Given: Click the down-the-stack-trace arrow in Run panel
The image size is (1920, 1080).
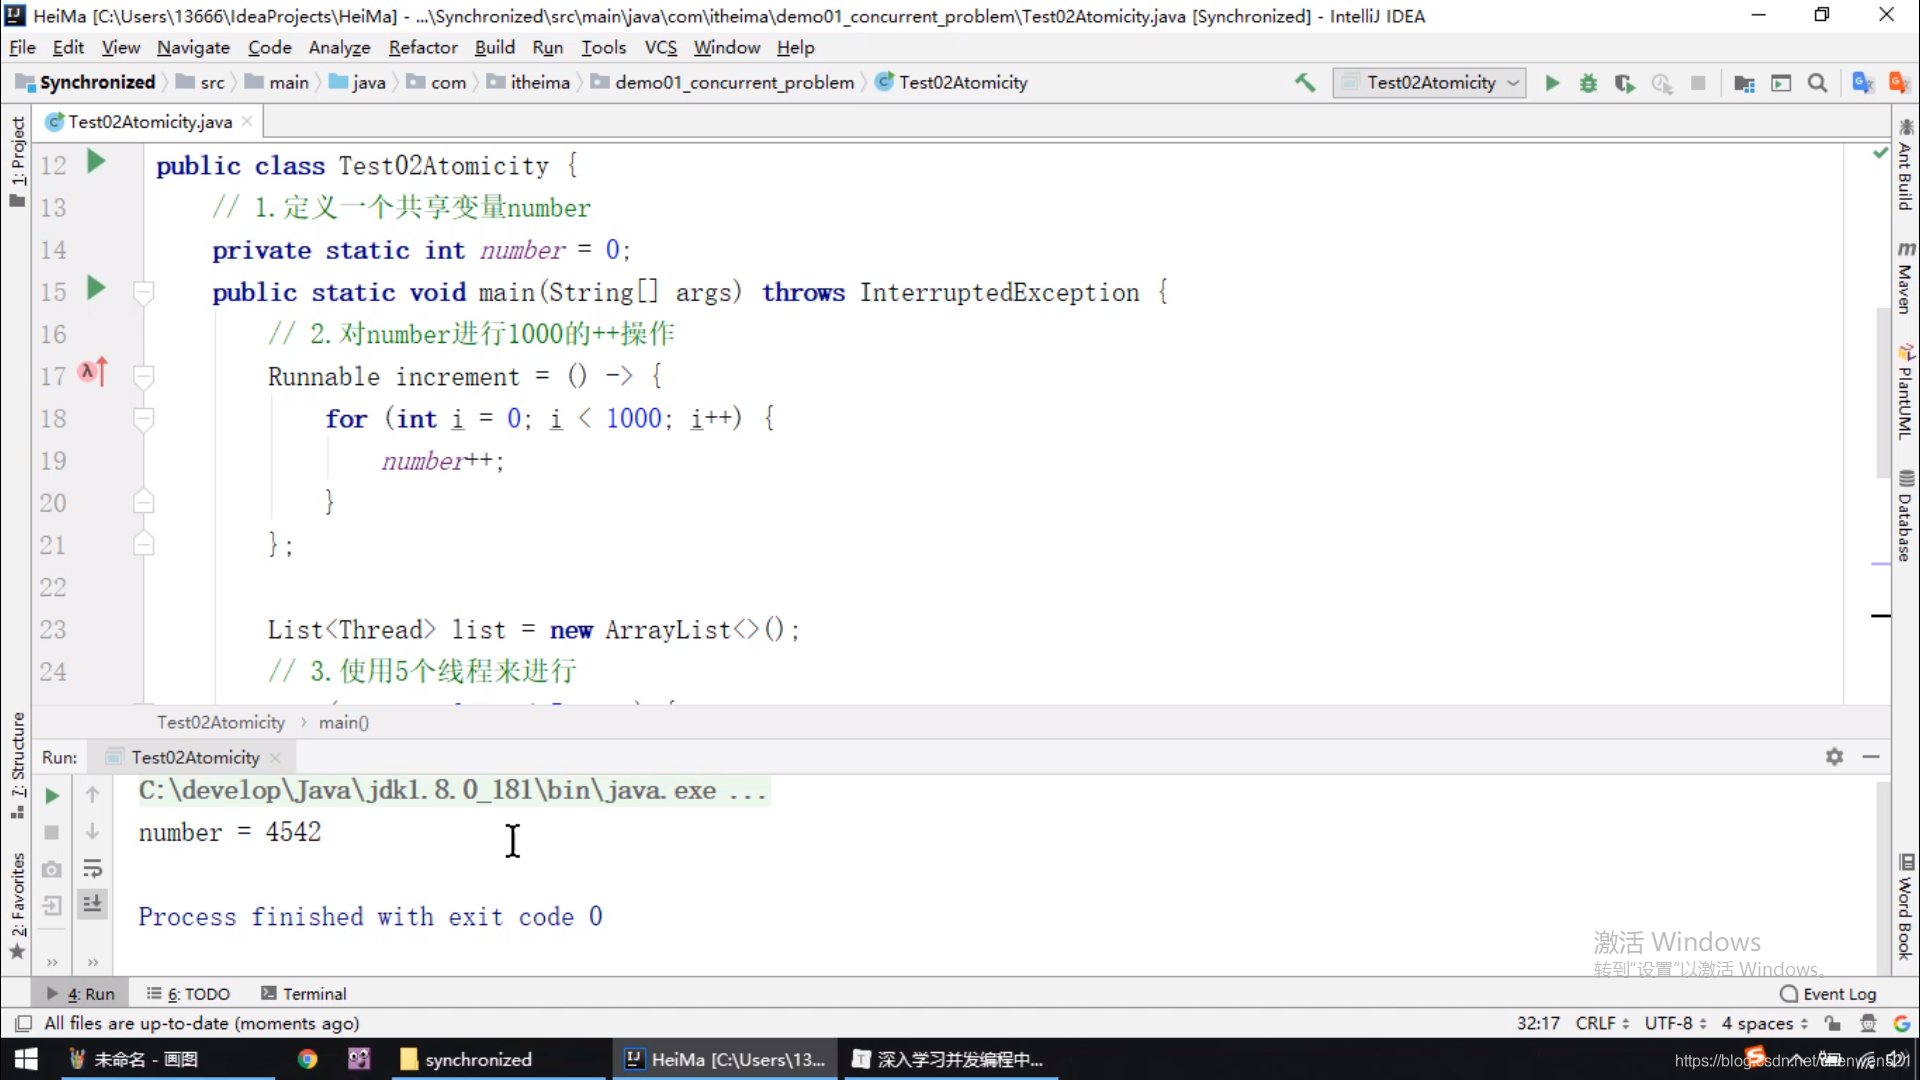Looking at the screenshot, I should (x=92, y=831).
